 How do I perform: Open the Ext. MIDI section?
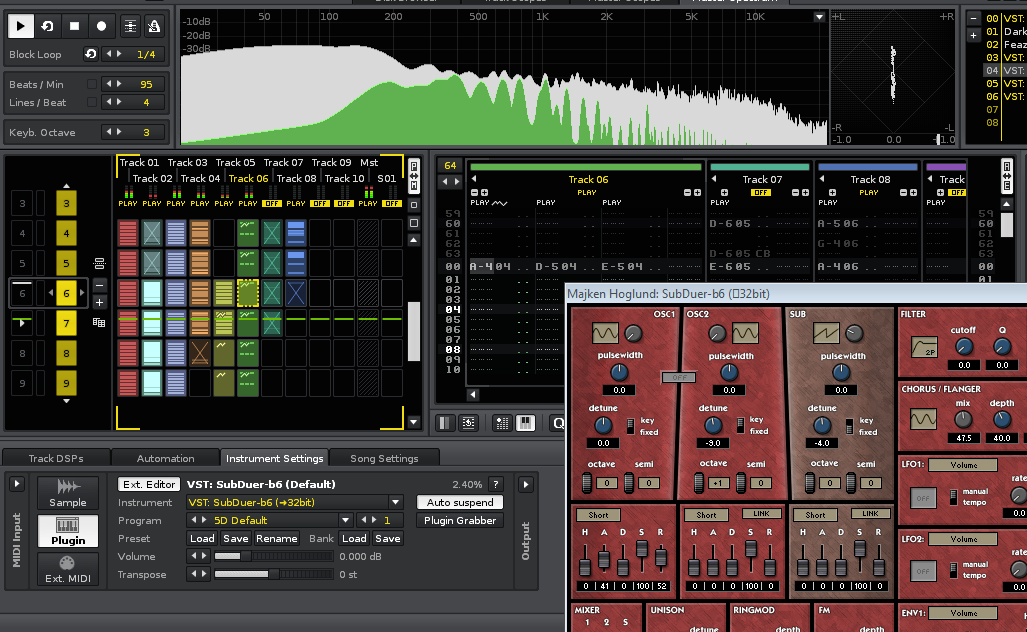67,569
